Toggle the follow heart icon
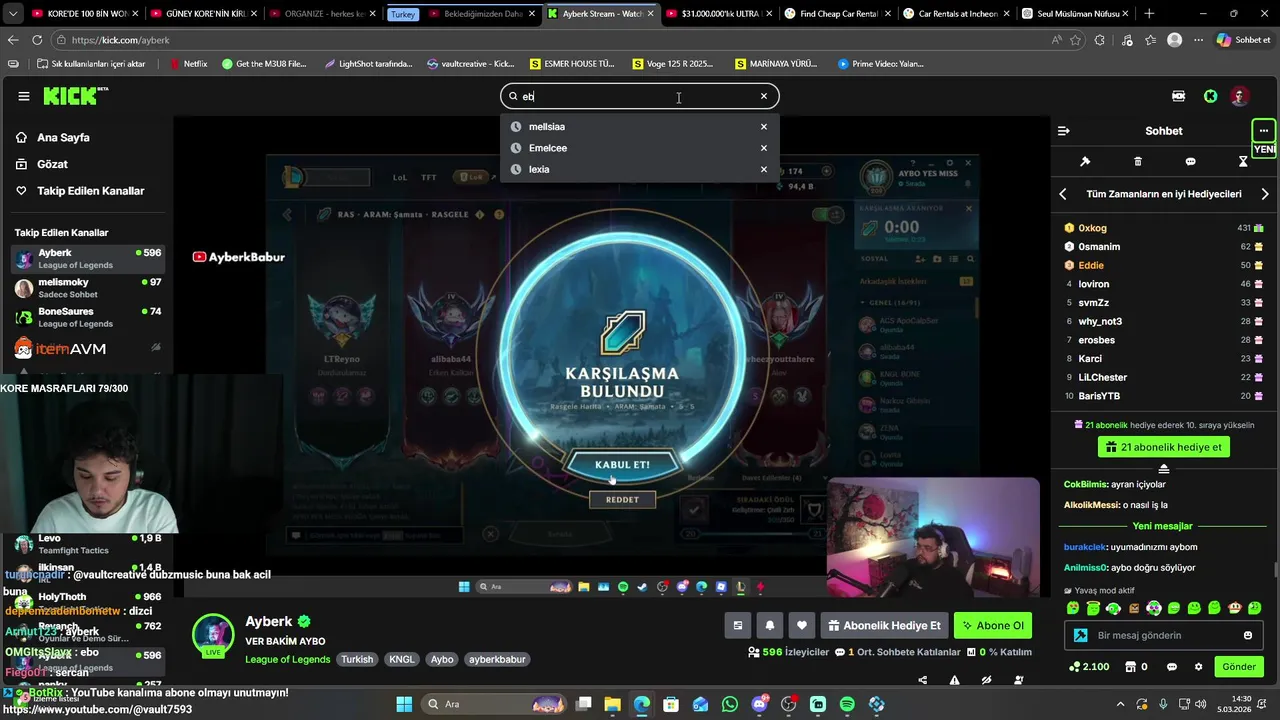Screen dimensions: 1280x720 (x=802, y=626)
